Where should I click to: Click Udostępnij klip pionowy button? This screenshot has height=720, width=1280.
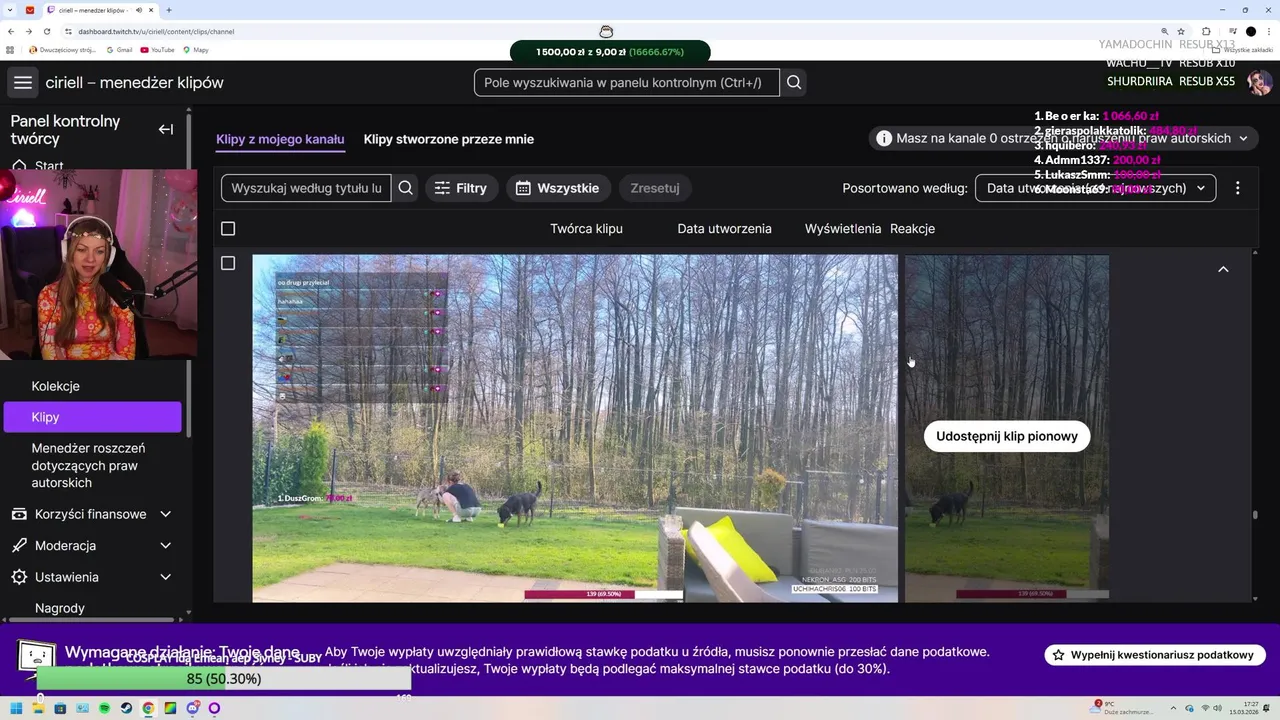coord(1007,436)
